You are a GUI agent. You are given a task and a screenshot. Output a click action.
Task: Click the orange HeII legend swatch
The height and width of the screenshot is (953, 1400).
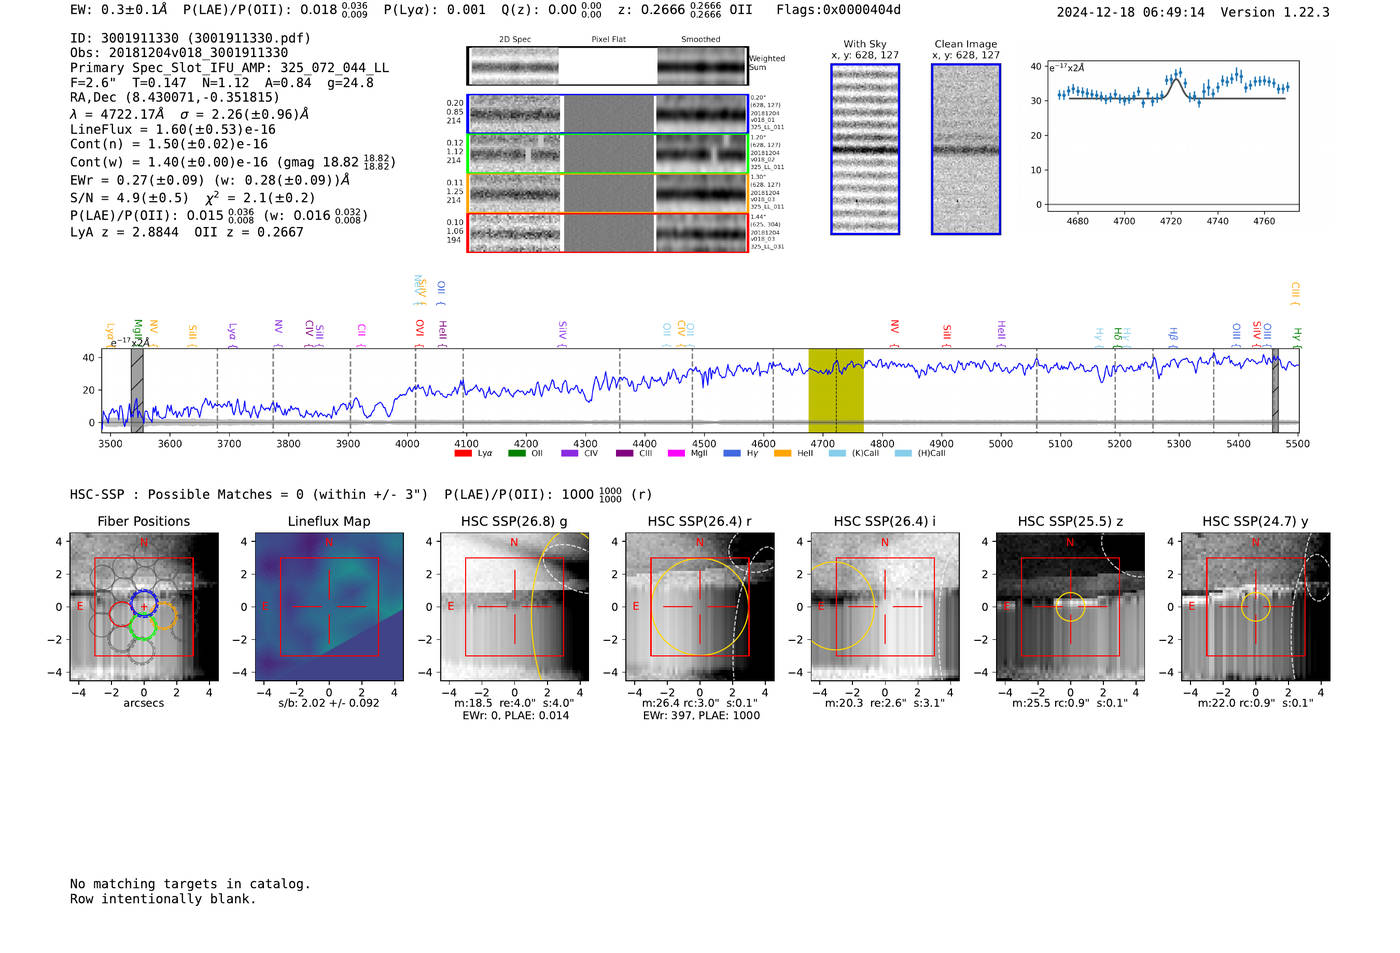click(x=782, y=453)
